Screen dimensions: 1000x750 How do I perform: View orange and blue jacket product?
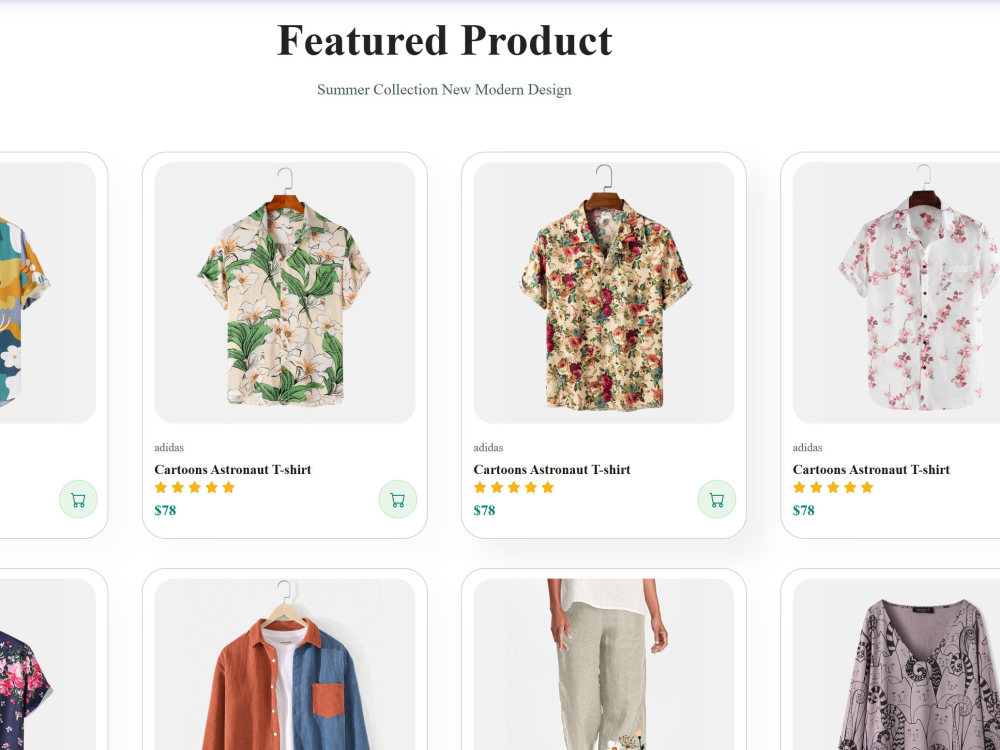284,664
